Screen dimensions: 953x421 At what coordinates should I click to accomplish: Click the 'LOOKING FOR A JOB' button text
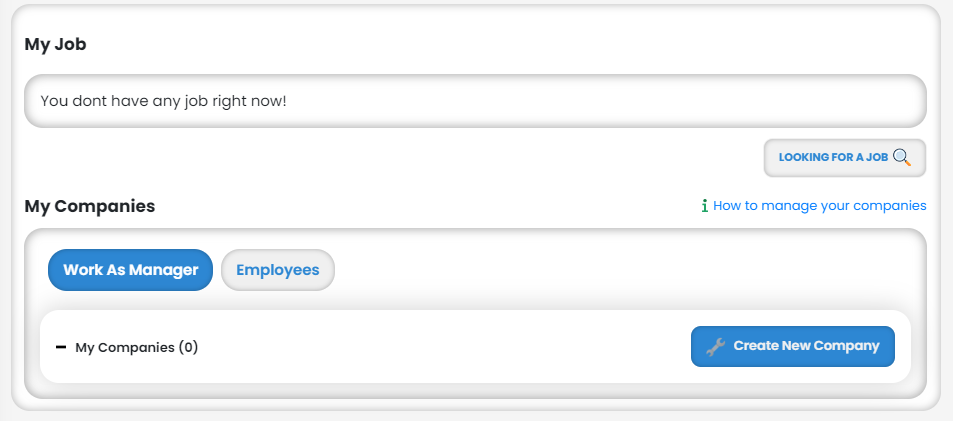(x=833, y=158)
